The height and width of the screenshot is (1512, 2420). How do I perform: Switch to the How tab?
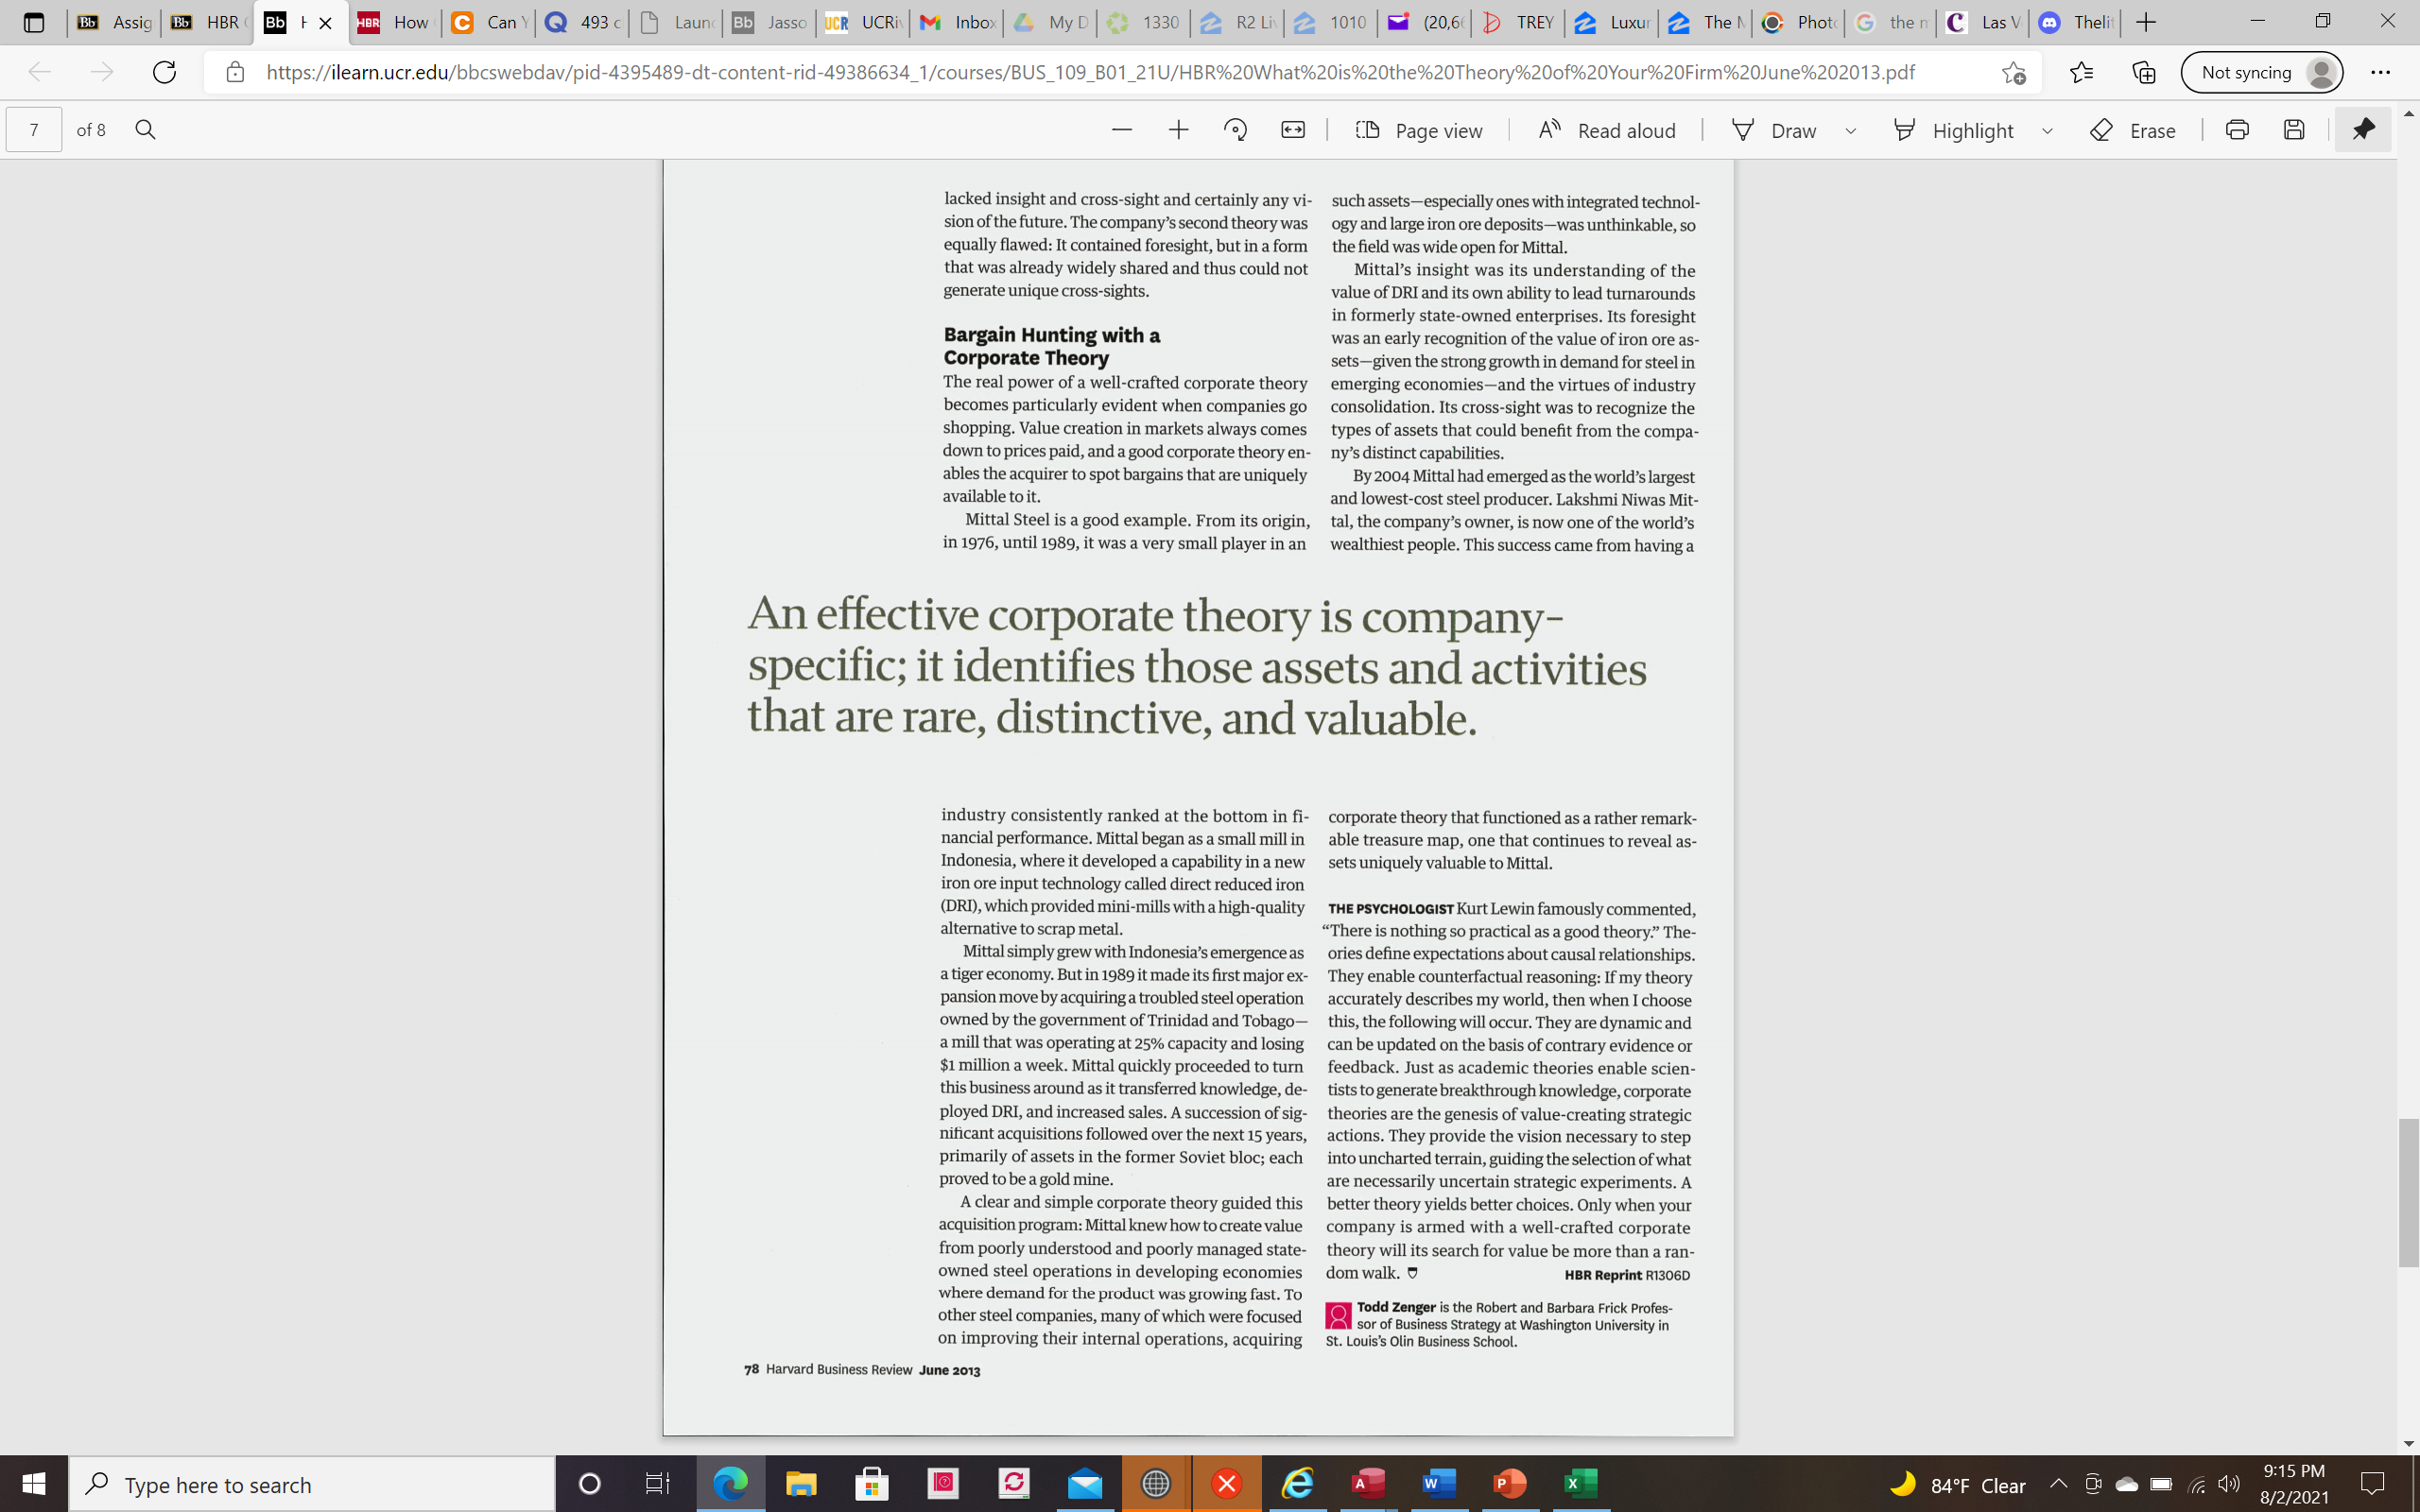pos(393,22)
